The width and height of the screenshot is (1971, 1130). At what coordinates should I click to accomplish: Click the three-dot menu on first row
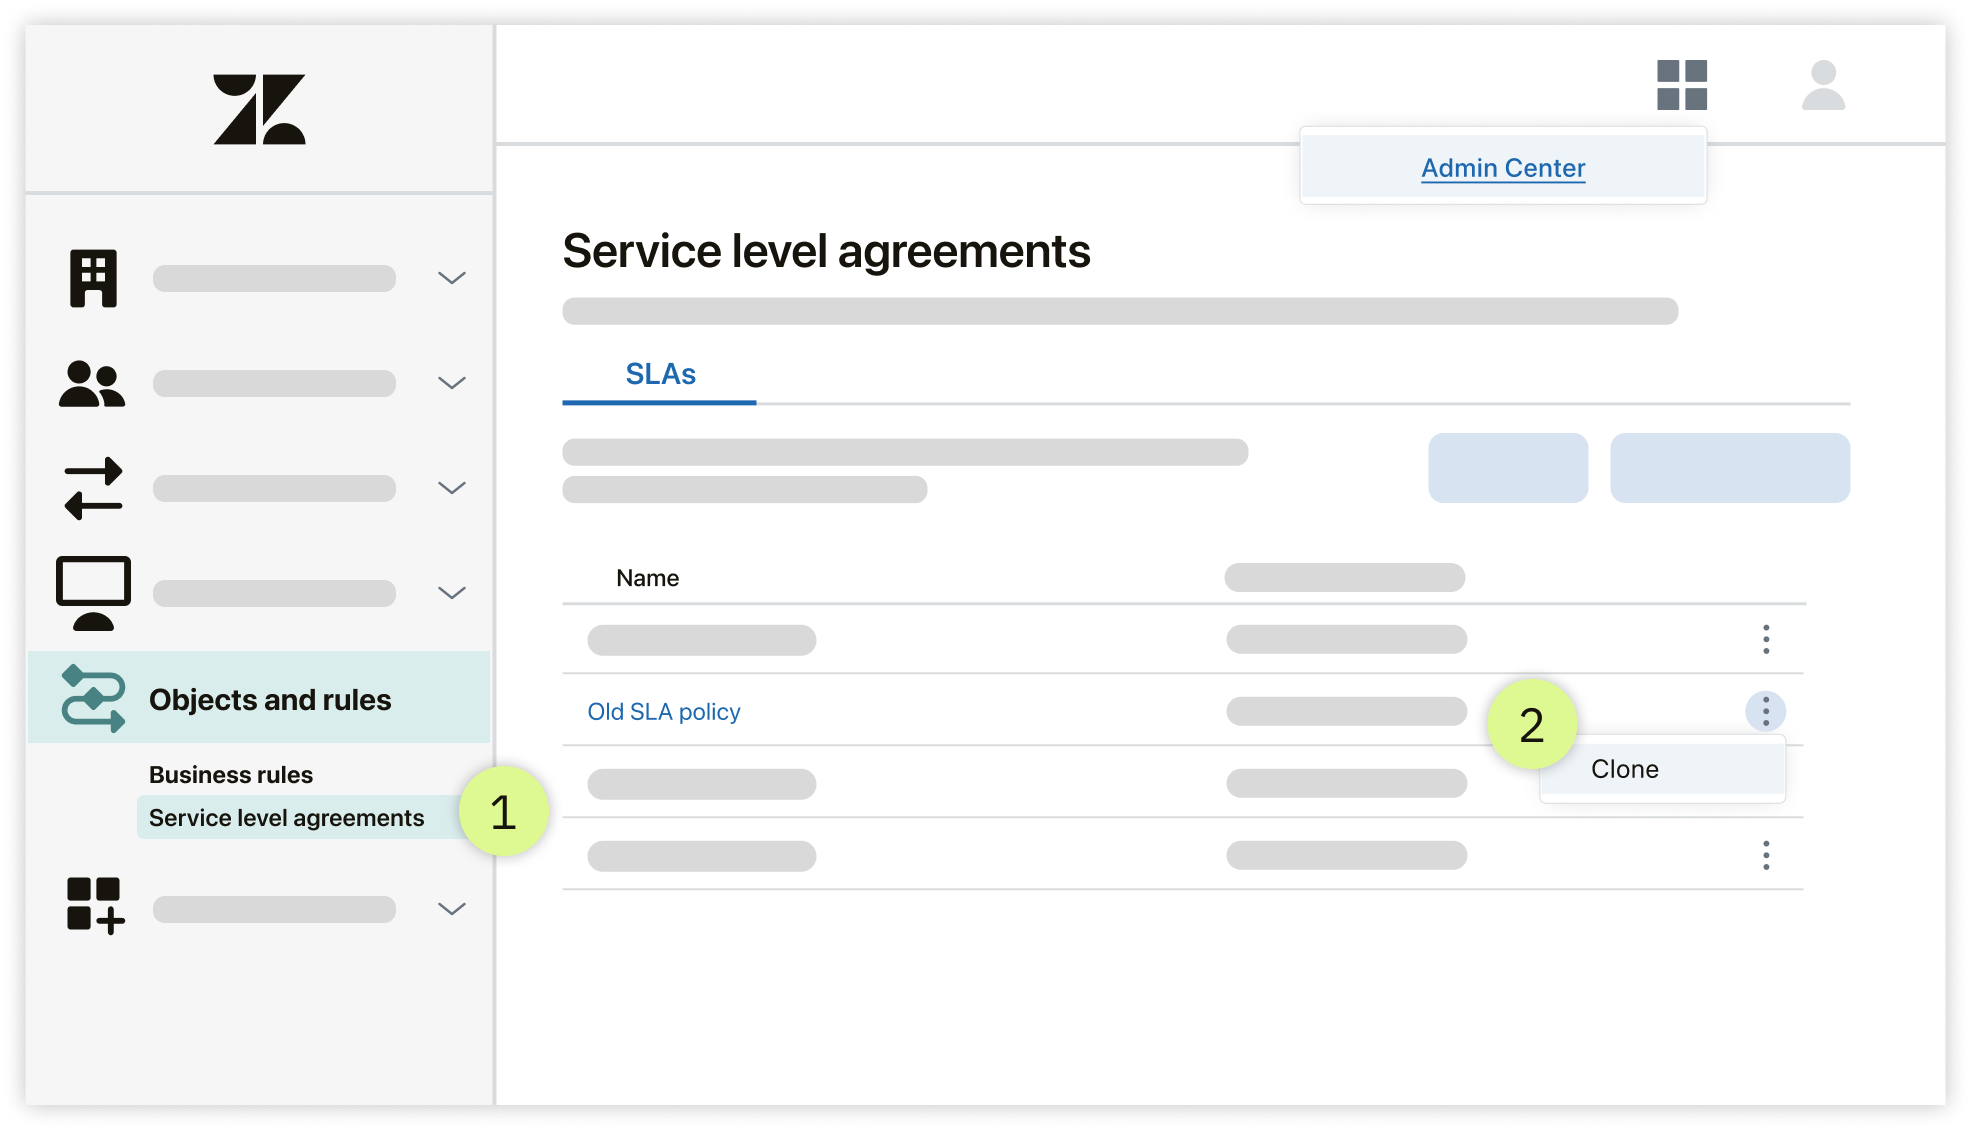coord(1765,639)
